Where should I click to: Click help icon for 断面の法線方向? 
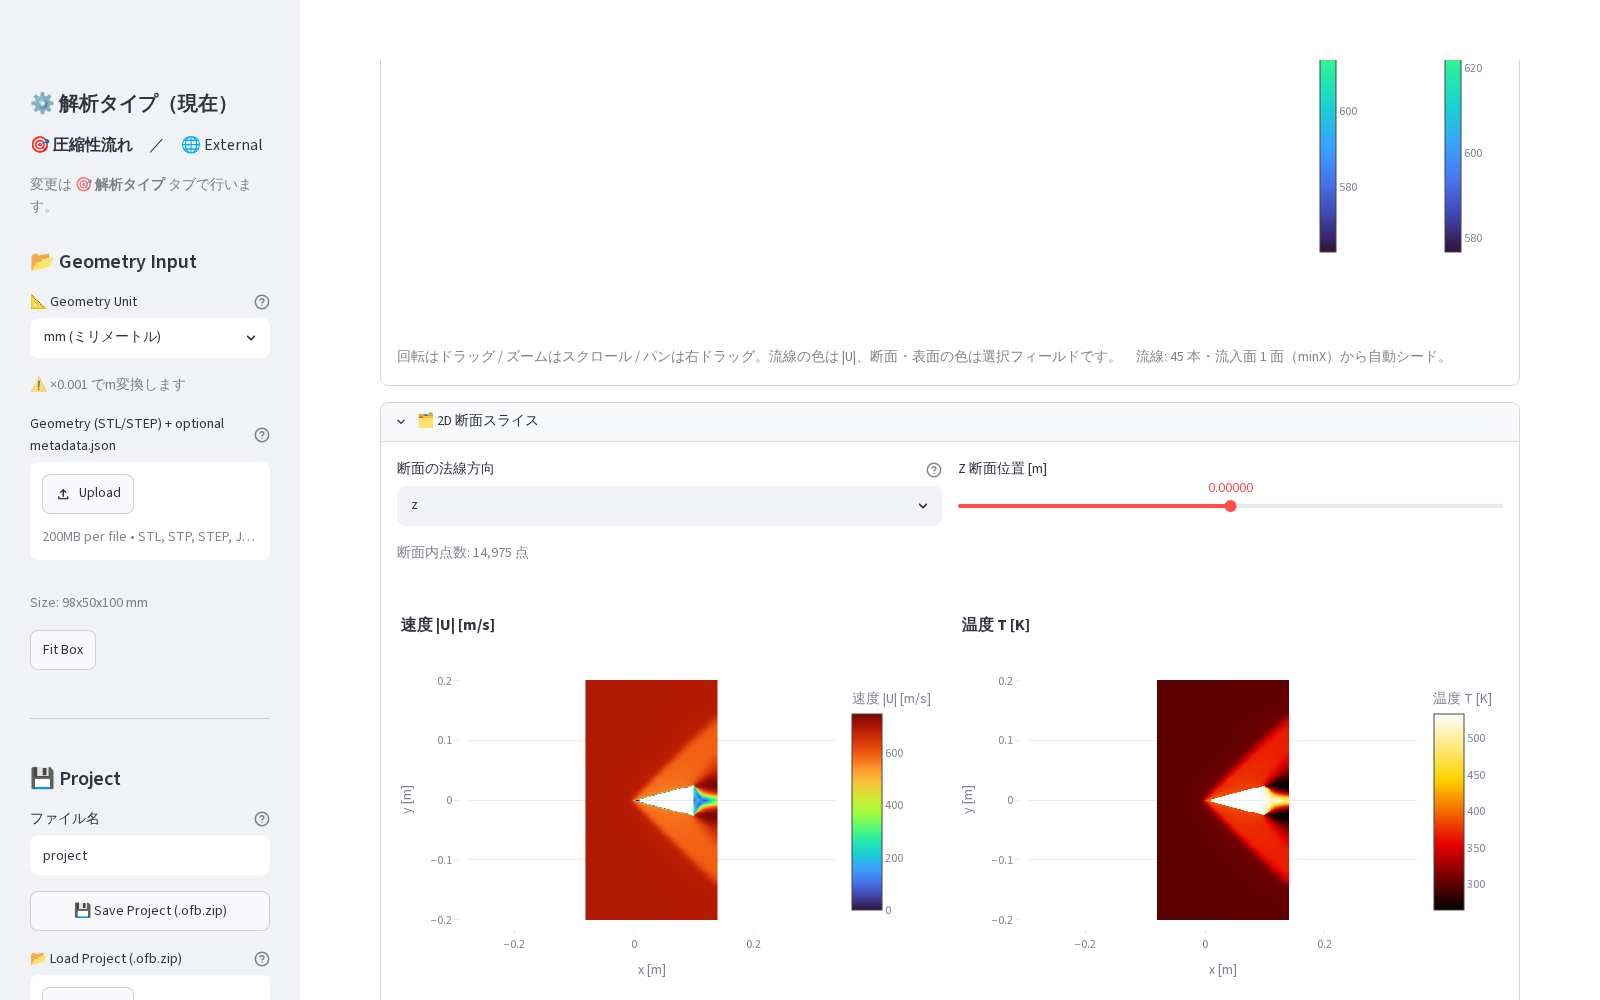click(934, 470)
